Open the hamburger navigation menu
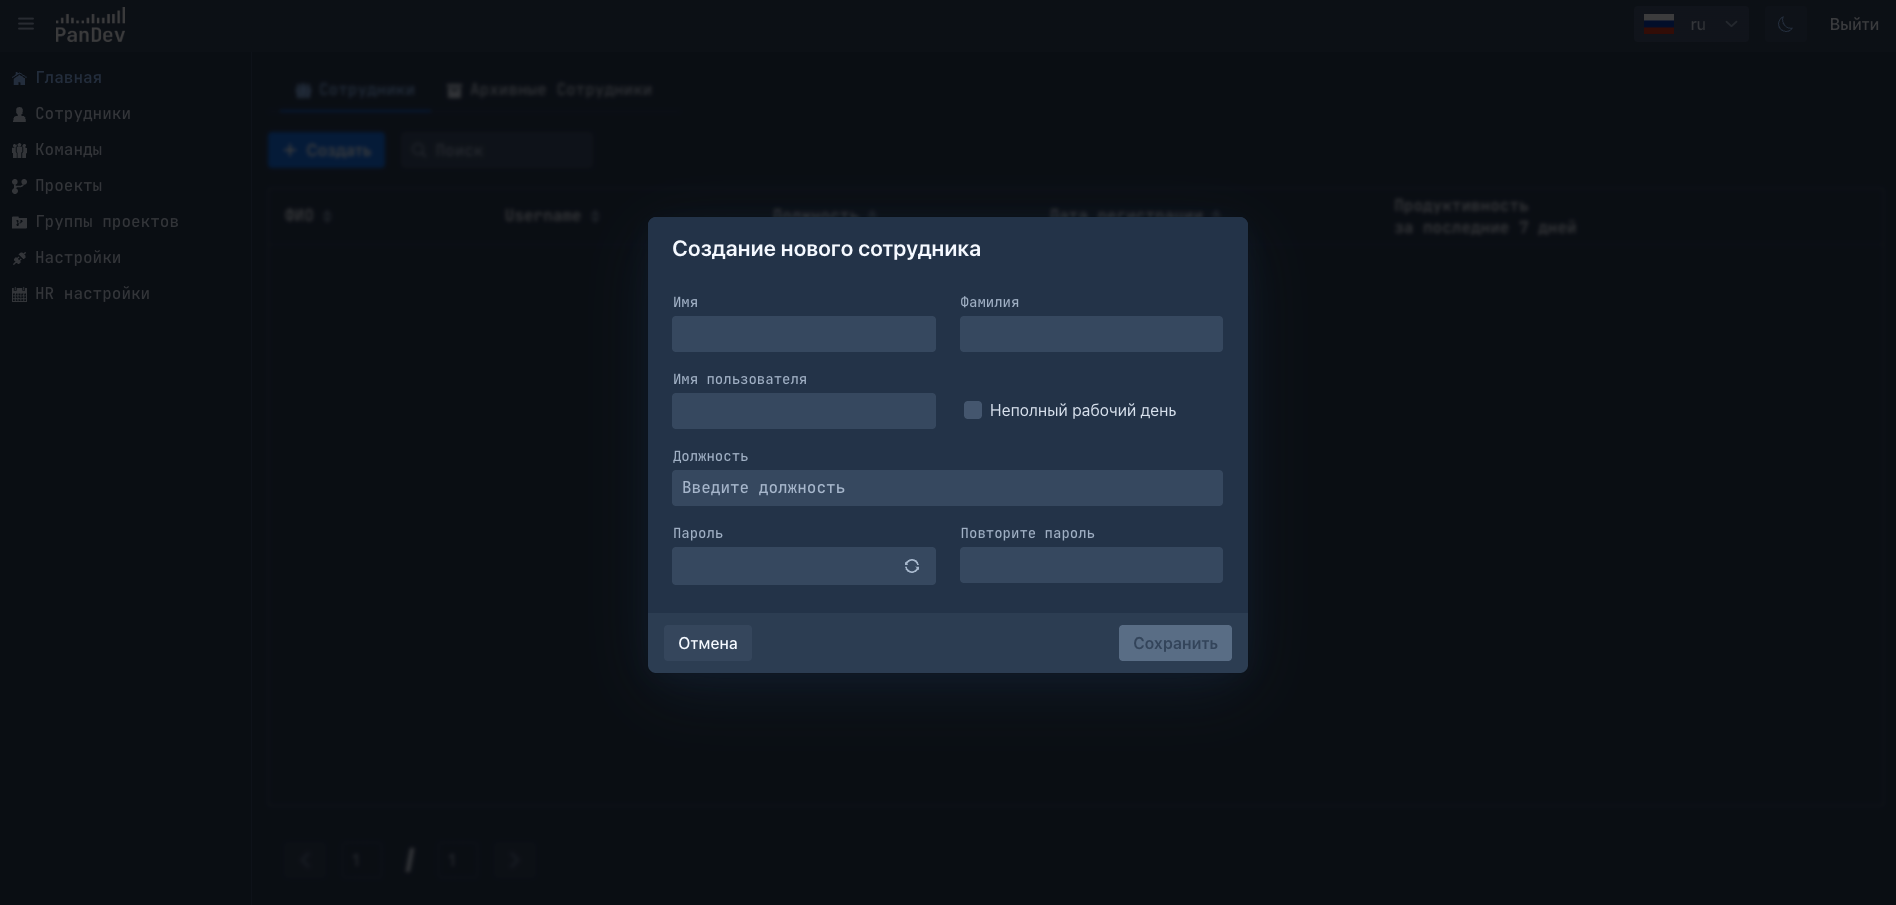Image resolution: width=1896 pixels, height=905 pixels. click(x=25, y=23)
